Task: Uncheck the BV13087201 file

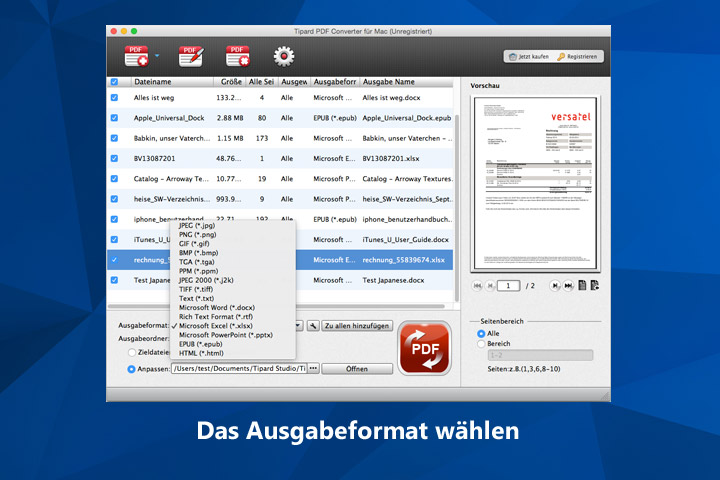Action: coord(114,158)
